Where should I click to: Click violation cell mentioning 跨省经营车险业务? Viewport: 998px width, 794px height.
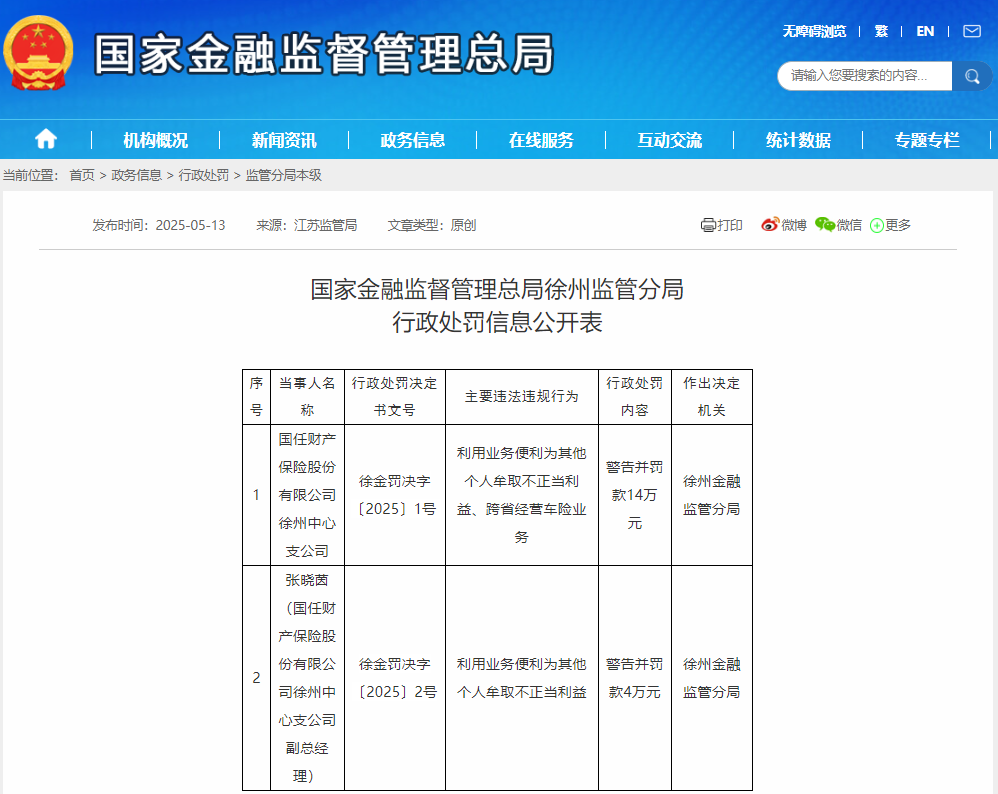point(522,495)
